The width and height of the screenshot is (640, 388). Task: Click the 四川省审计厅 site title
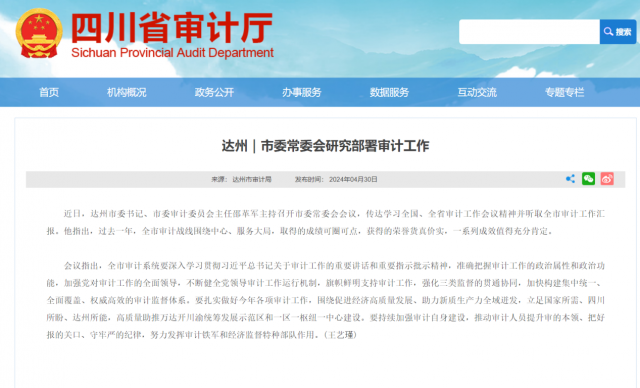click(x=172, y=27)
